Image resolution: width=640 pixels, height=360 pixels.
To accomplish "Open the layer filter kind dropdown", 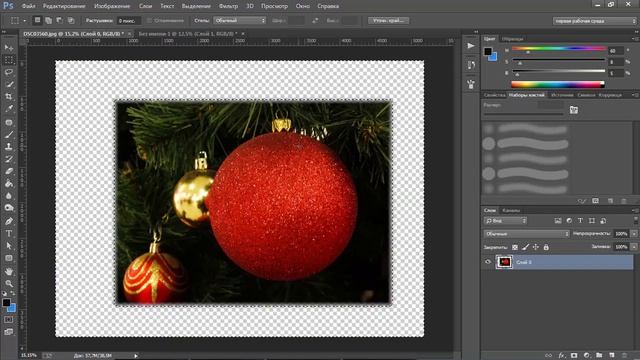I will [505, 221].
